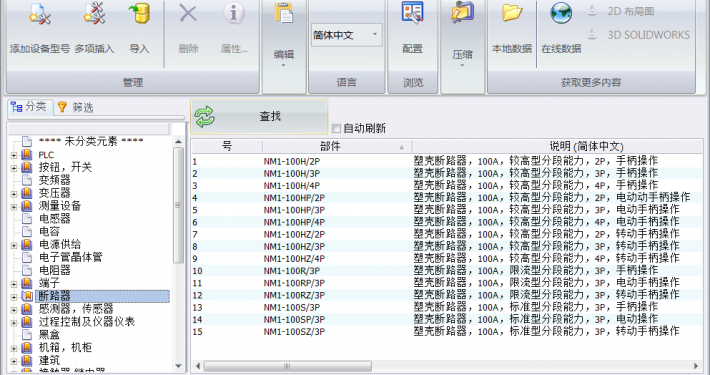This screenshot has width=710, height=375.
Task: Open 本地数据 folder icon
Action: pos(512,13)
